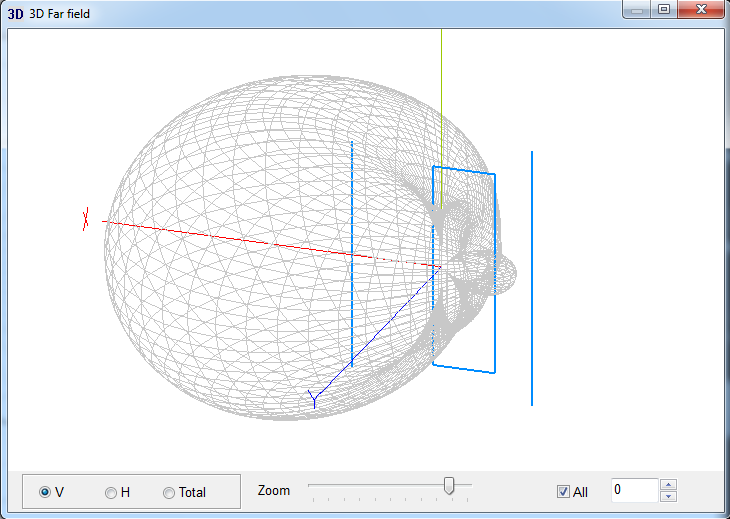Click the red X axis label

click(x=86, y=219)
